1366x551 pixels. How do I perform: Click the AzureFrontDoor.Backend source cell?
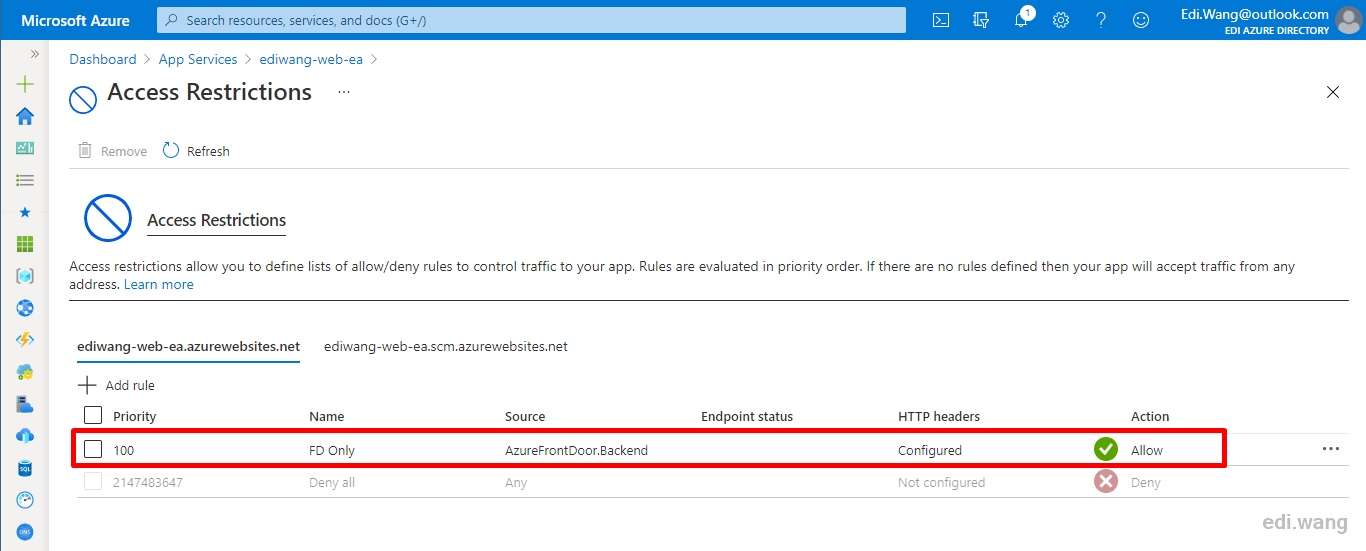[x=577, y=450]
